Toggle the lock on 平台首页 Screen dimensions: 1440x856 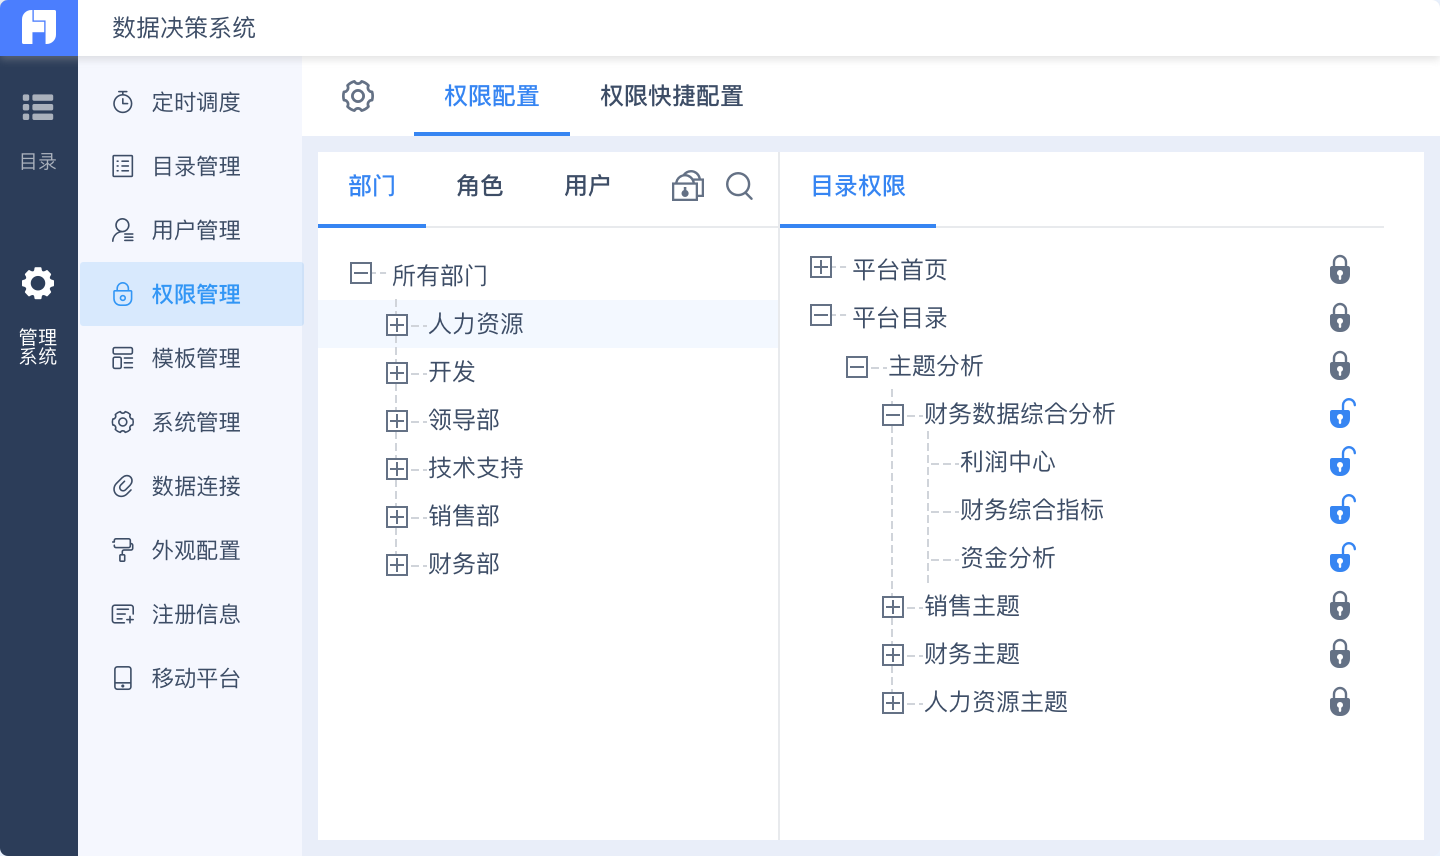(x=1341, y=269)
